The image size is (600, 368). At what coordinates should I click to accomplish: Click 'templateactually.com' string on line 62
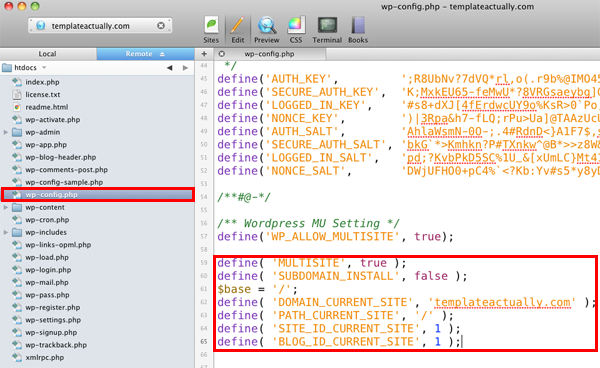point(502,302)
